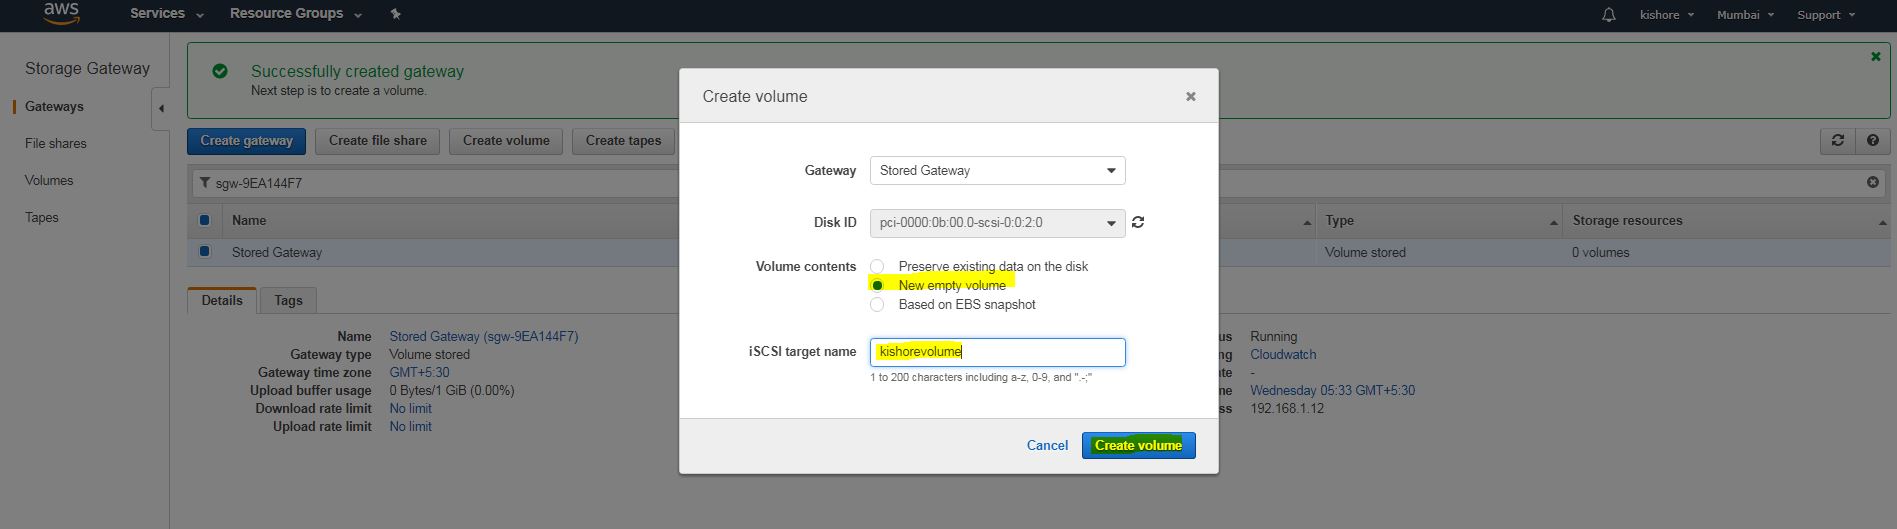Click the gateway list refresh icon
The width and height of the screenshot is (1897, 529).
click(1837, 141)
